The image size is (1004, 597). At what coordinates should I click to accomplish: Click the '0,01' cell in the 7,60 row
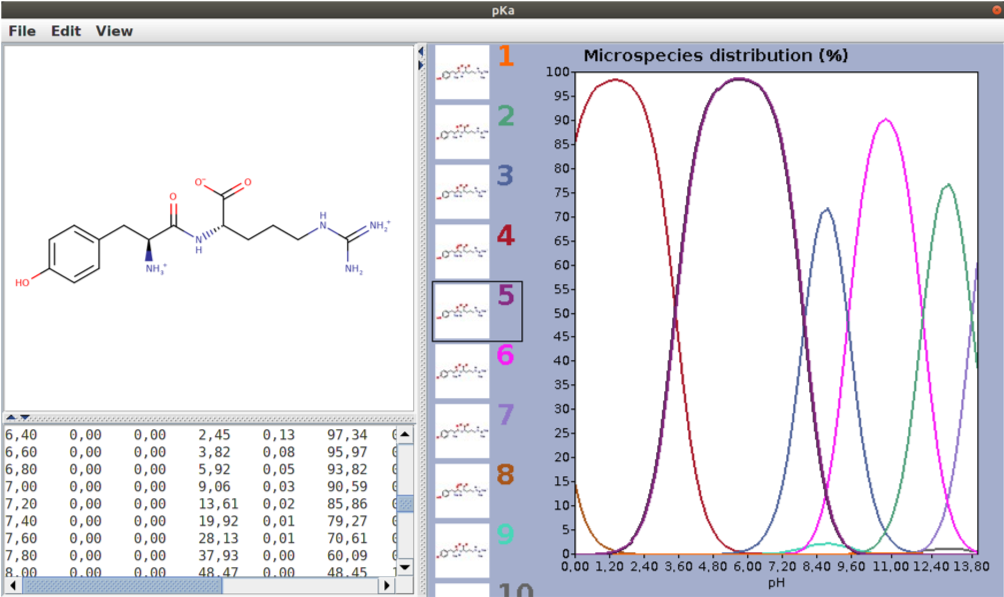click(x=279, y=539)
